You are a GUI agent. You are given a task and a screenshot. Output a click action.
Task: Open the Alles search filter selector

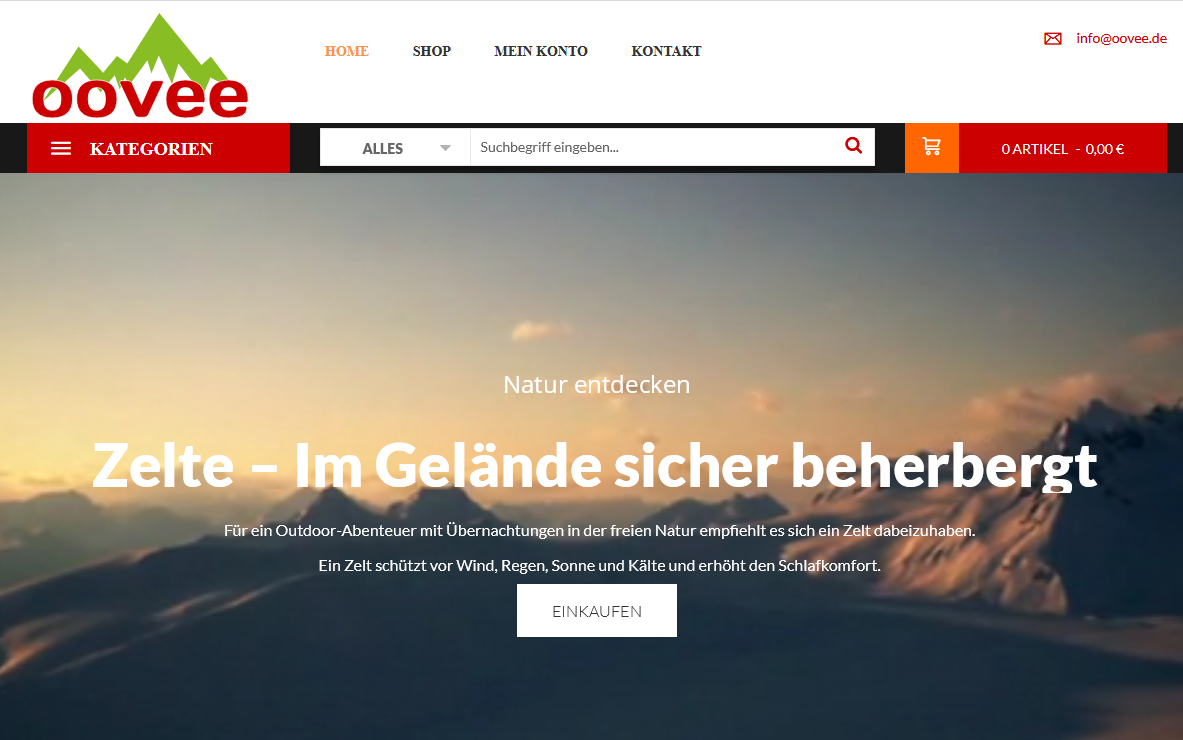(395, 147)
